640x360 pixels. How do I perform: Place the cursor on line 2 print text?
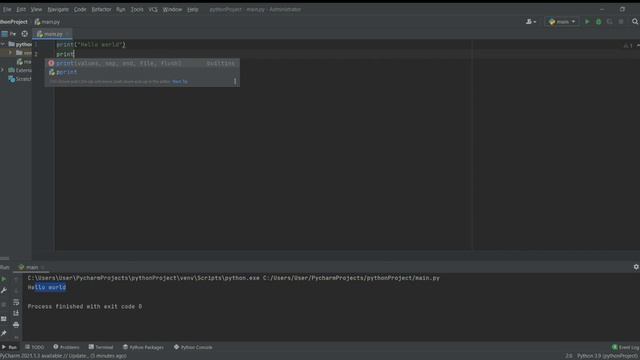(65, 54)
